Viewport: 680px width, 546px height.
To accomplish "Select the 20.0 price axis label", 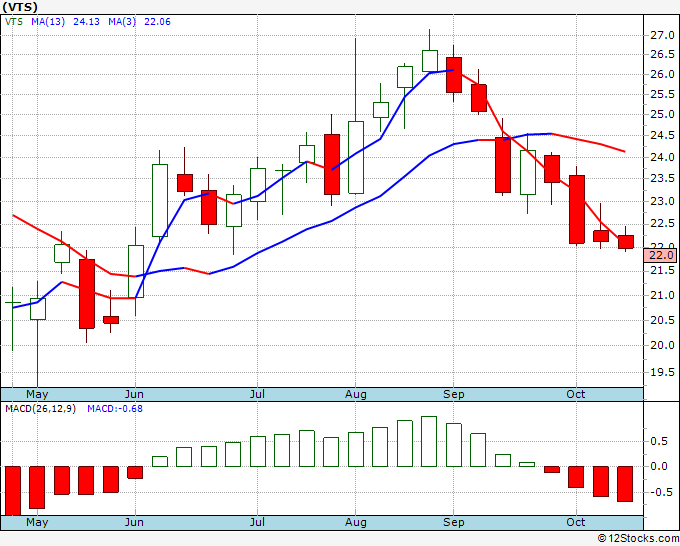I will click(662, 346).
